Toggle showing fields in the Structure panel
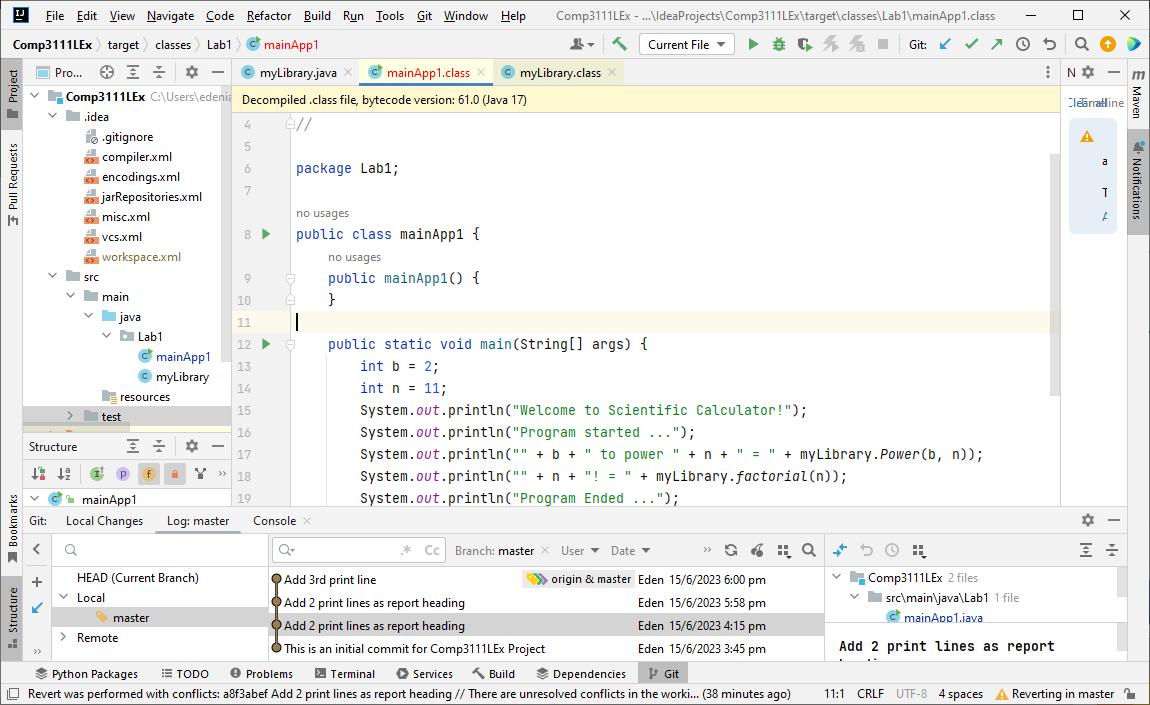Viewport: 1150px width, 705px height. (x=149, y=473)
